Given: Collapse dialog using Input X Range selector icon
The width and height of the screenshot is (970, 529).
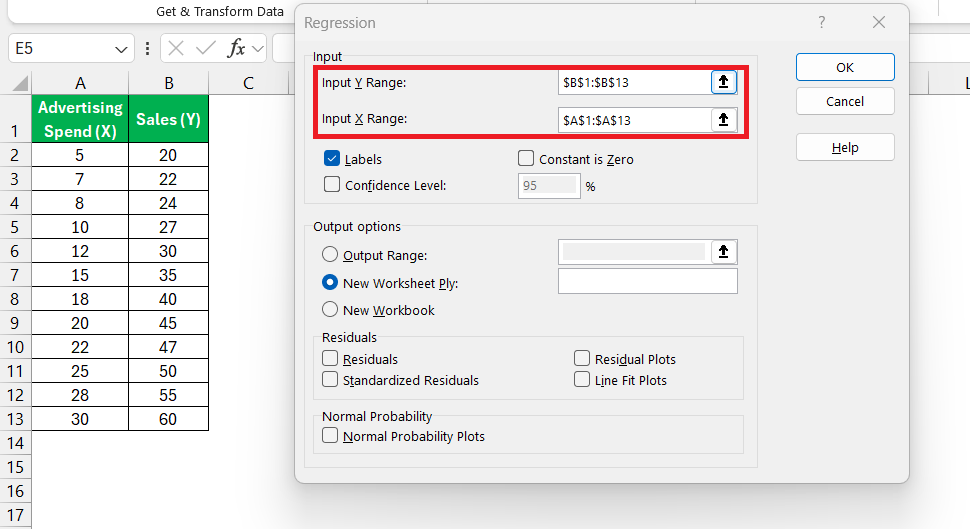Looking at the screenshot, I should (x=723, y=119).
